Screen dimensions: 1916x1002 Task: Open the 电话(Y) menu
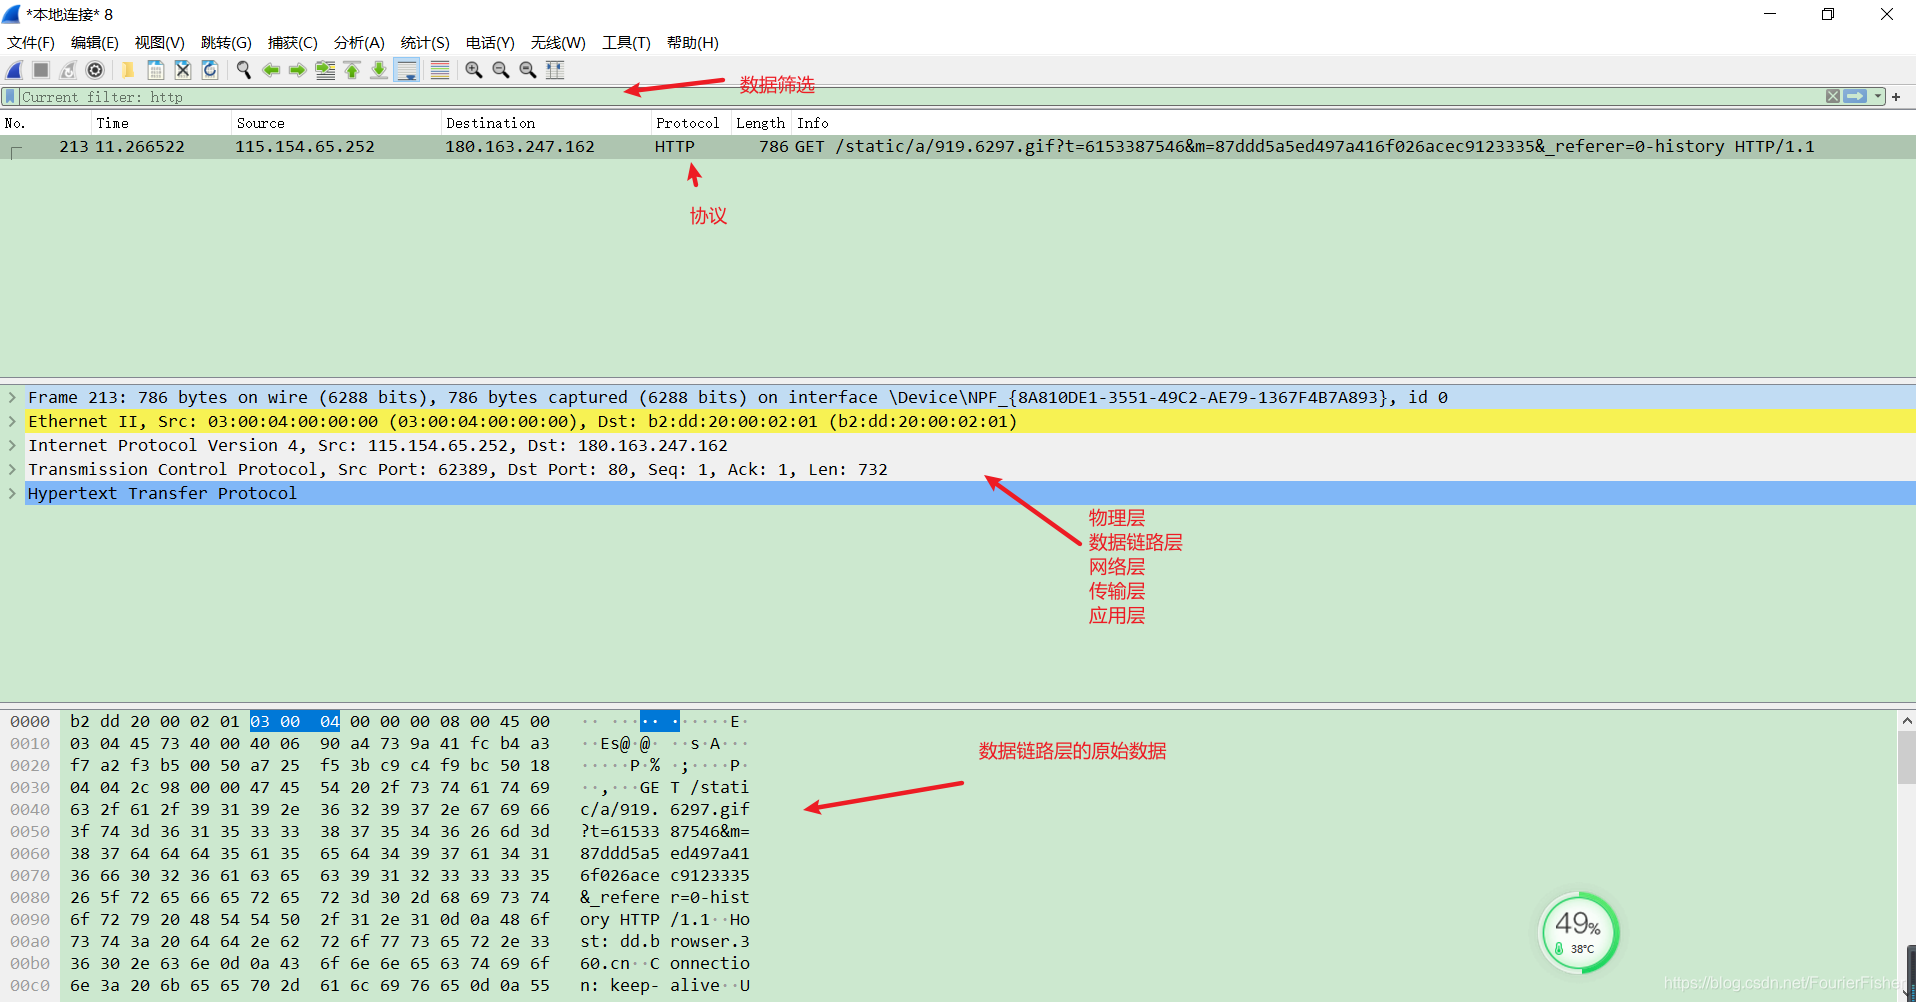point(490,43)
